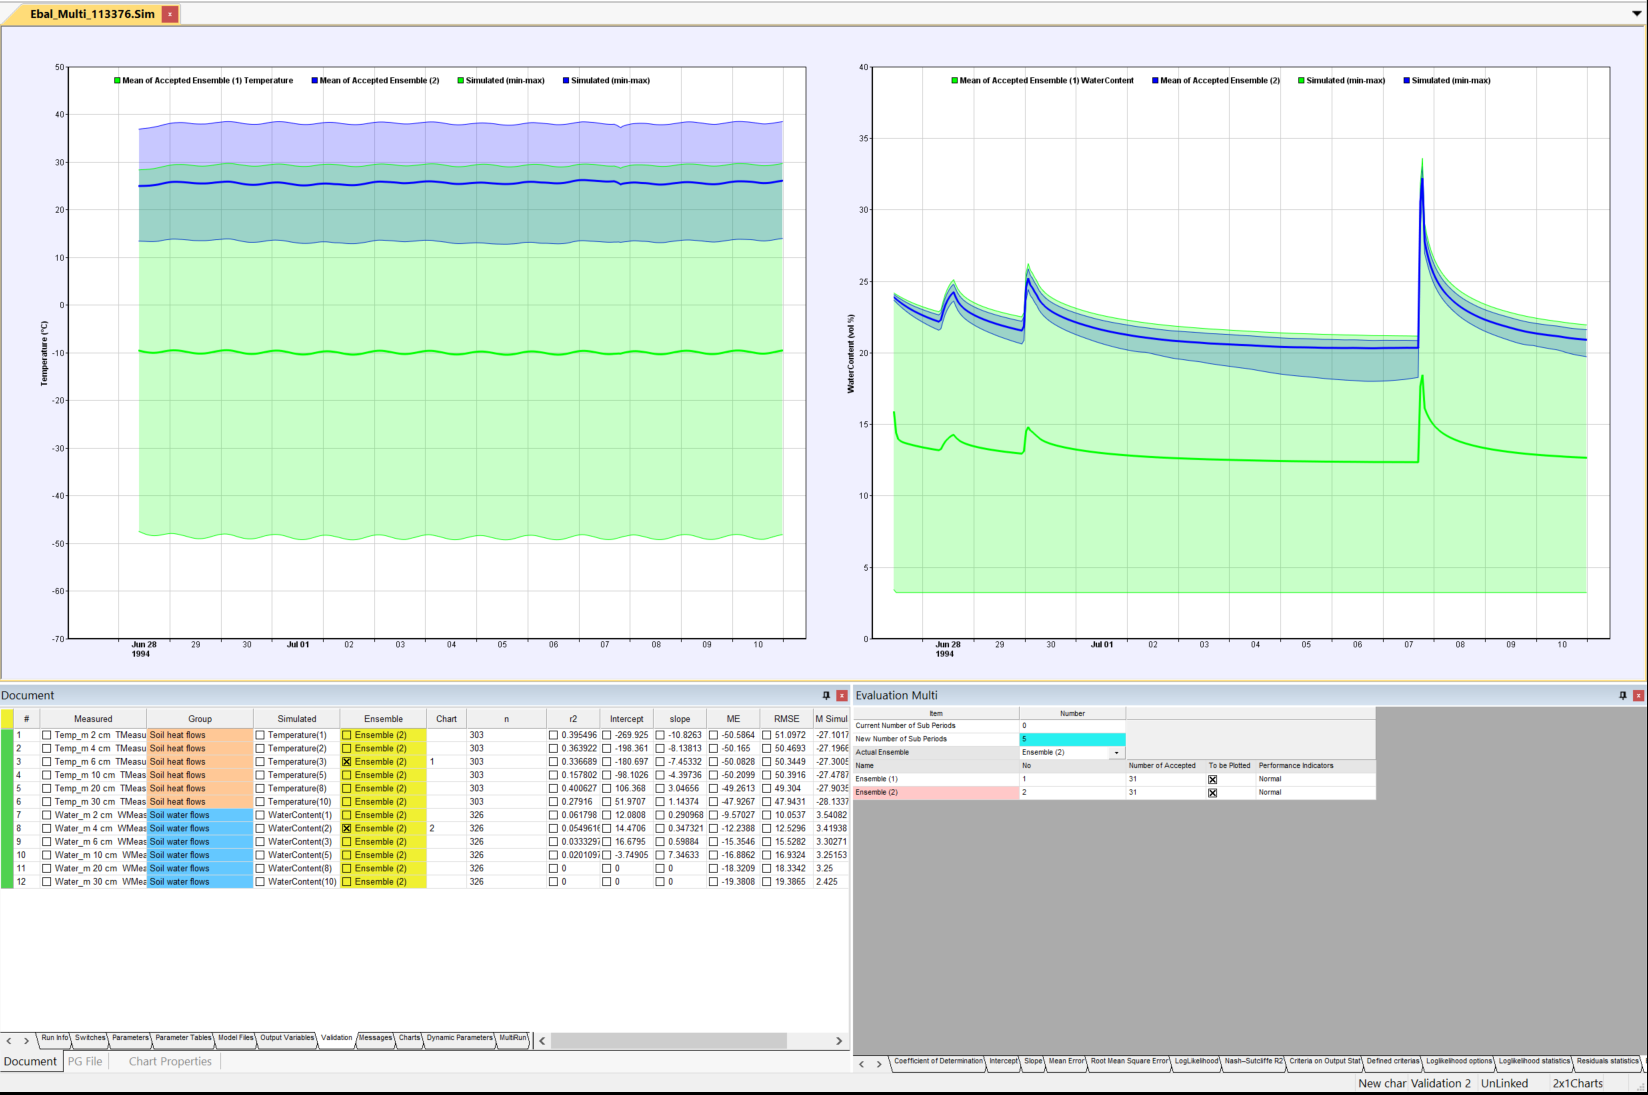Open the Charts tab
Viewport: 1648px width, 1095px height.
tap(410, 1038)
